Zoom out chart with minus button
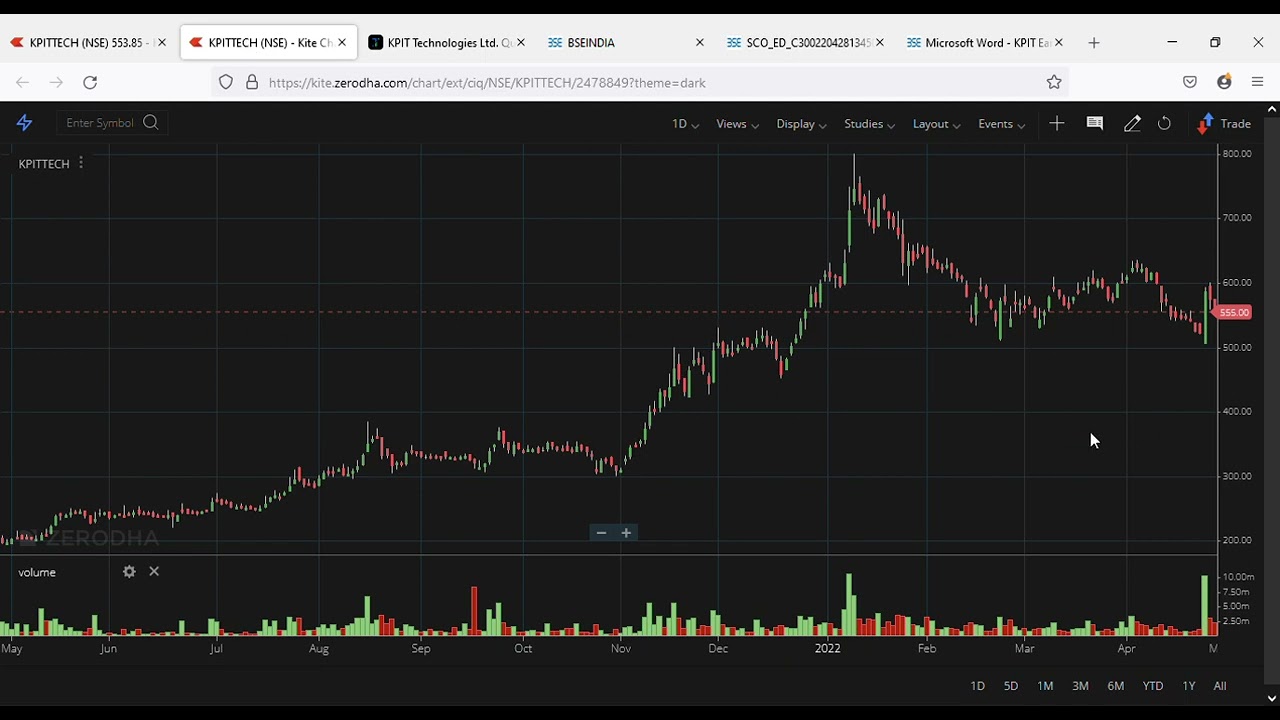 point(601,533)
